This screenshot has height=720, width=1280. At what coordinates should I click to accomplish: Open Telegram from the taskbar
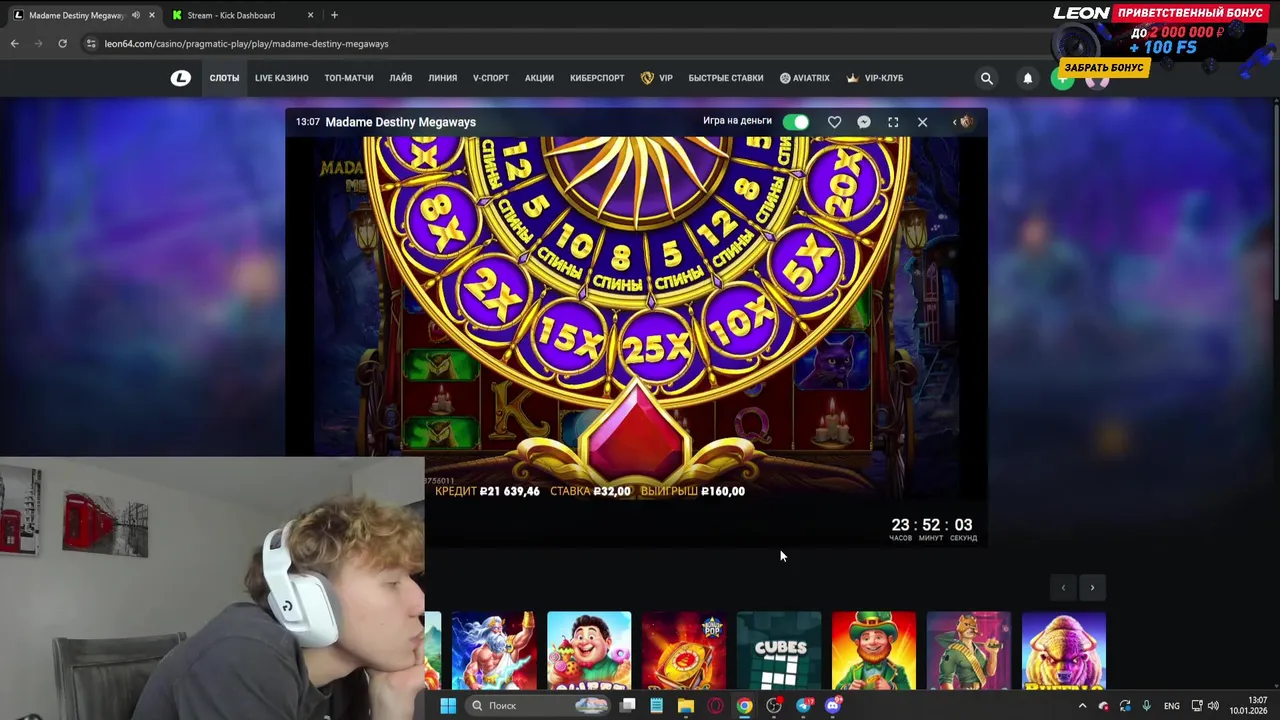(x=804, y=706)
